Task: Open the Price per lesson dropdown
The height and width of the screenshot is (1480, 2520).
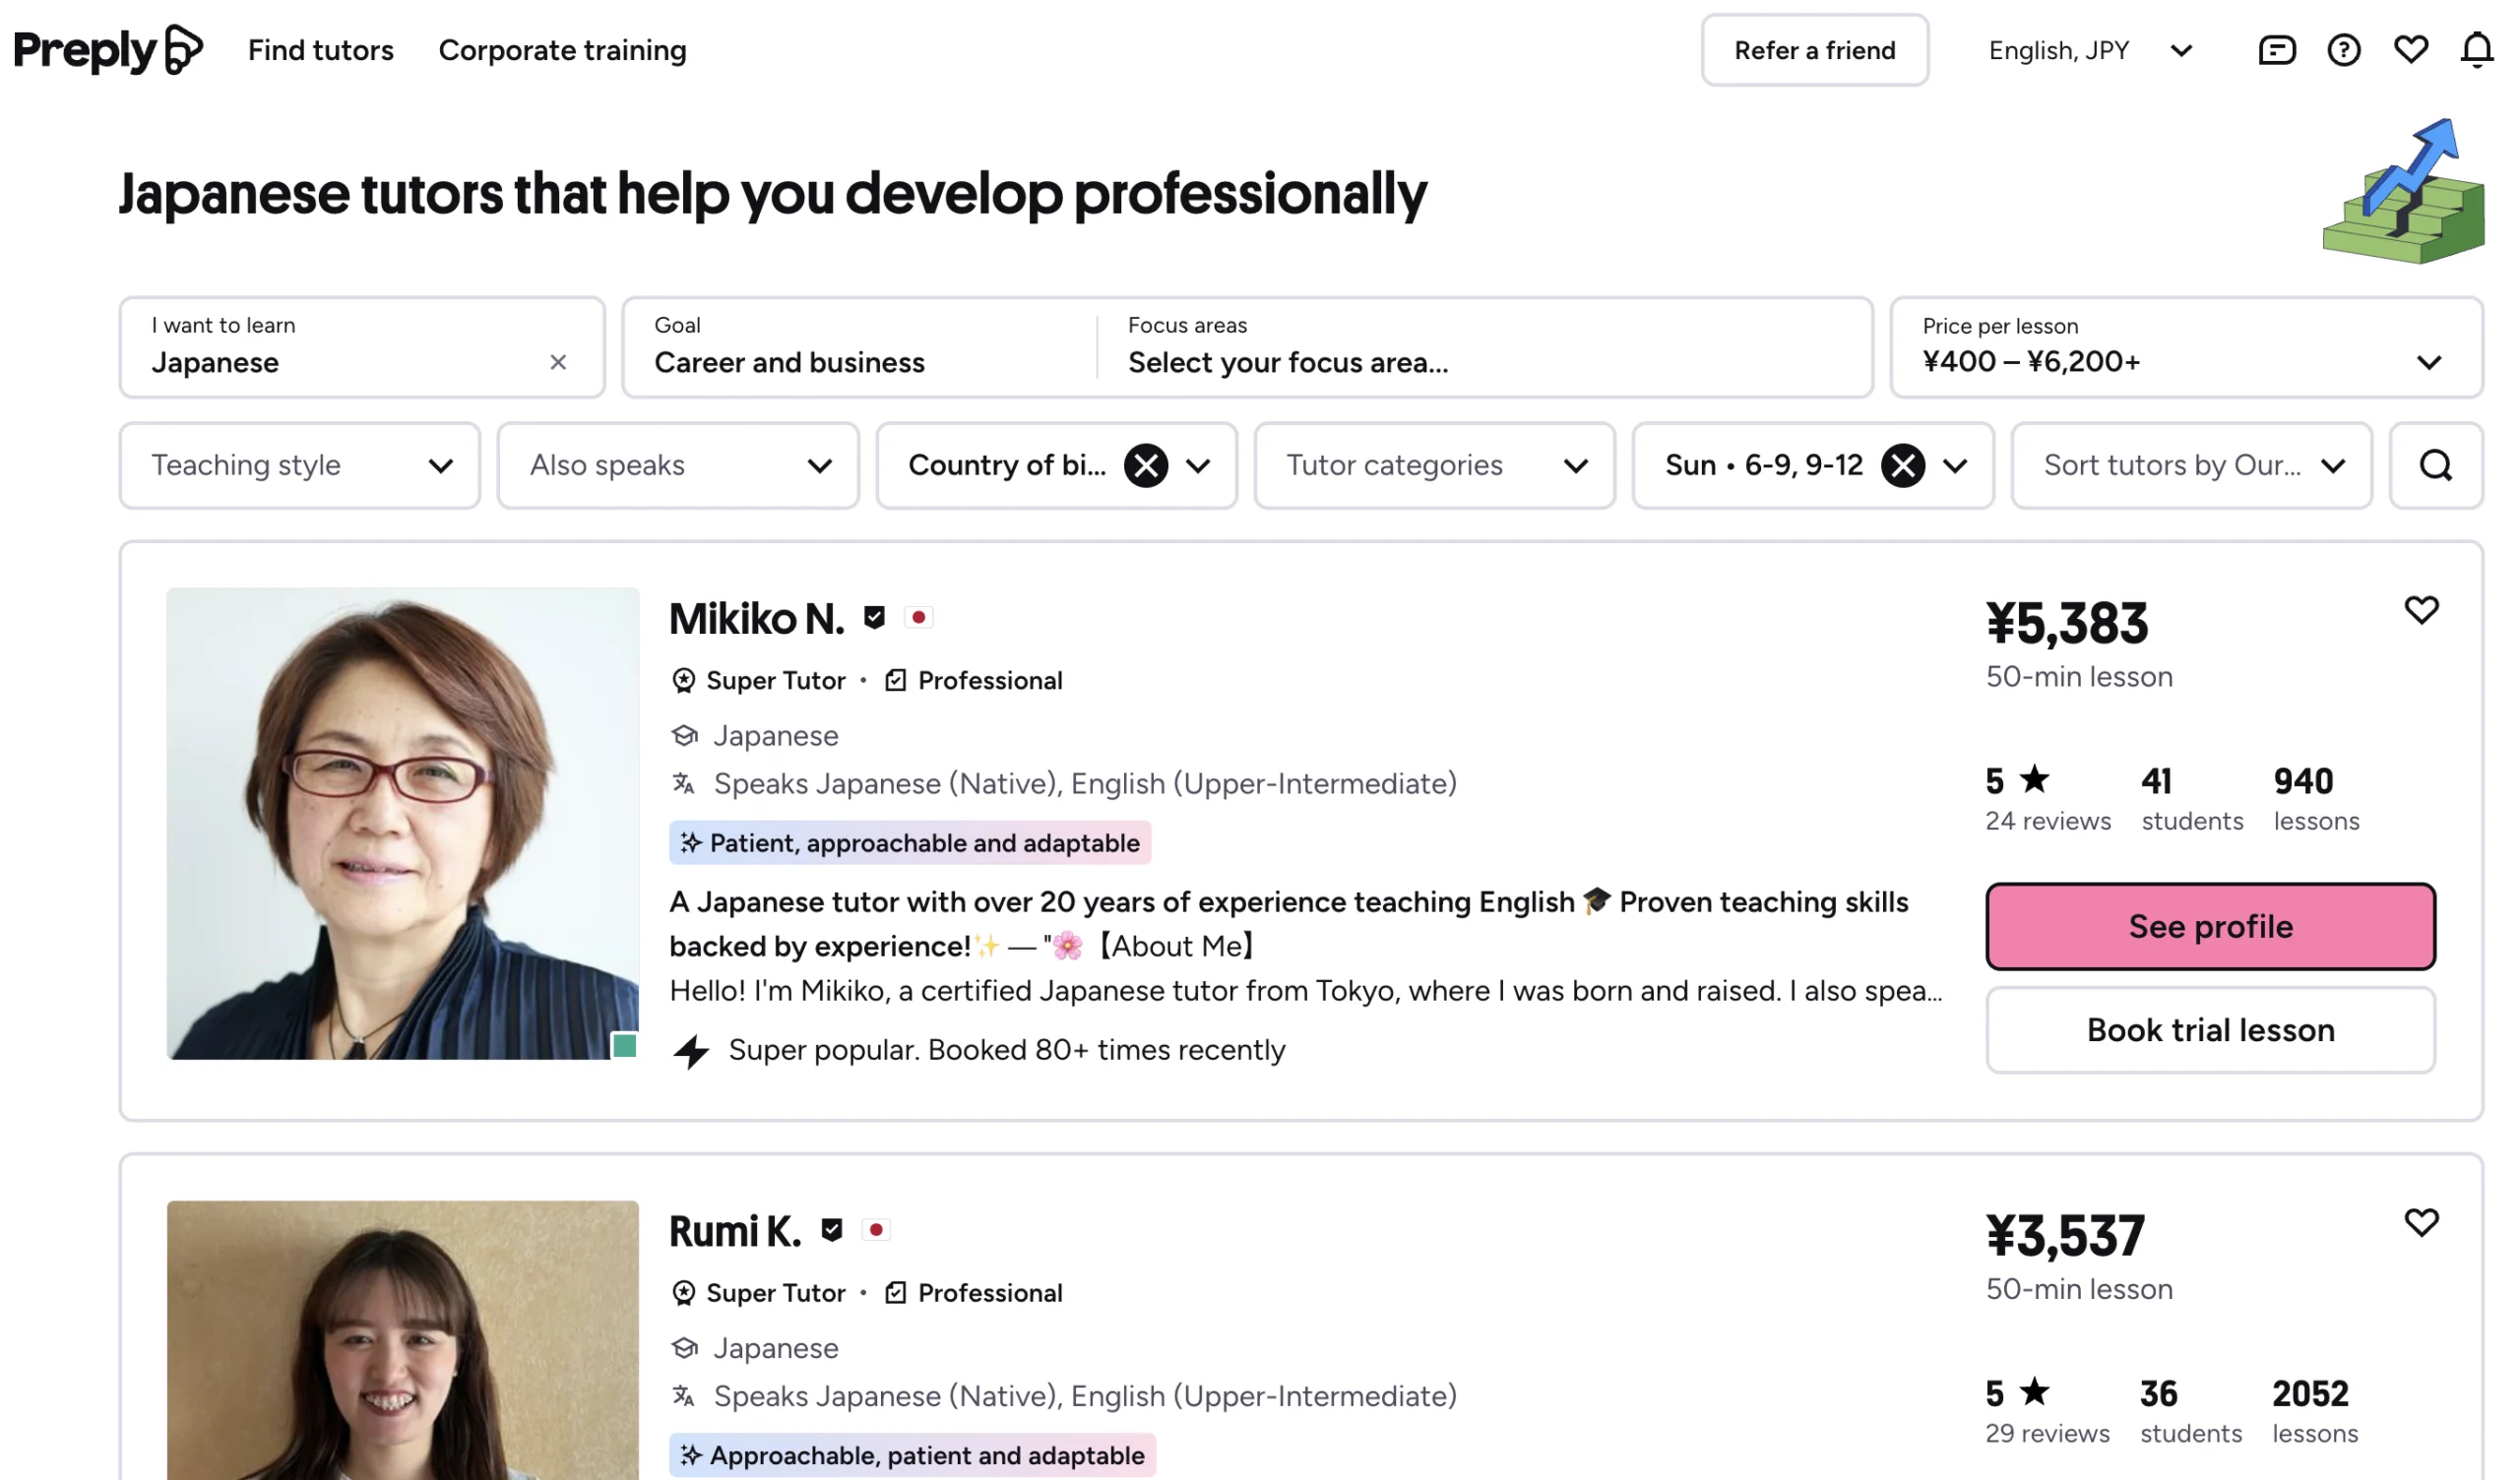Action: (2185, 347)
